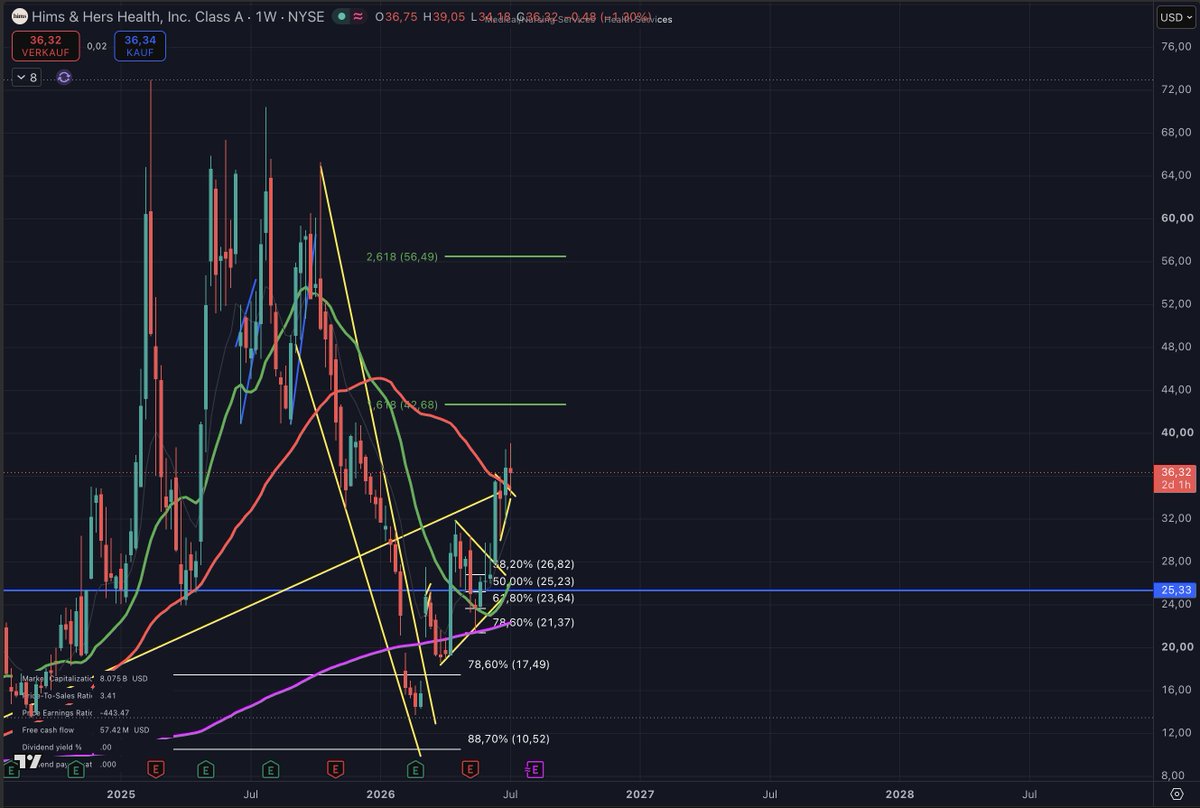
Task: Open the green earnings marker beside 2026 label
Action: pos(417,768)
